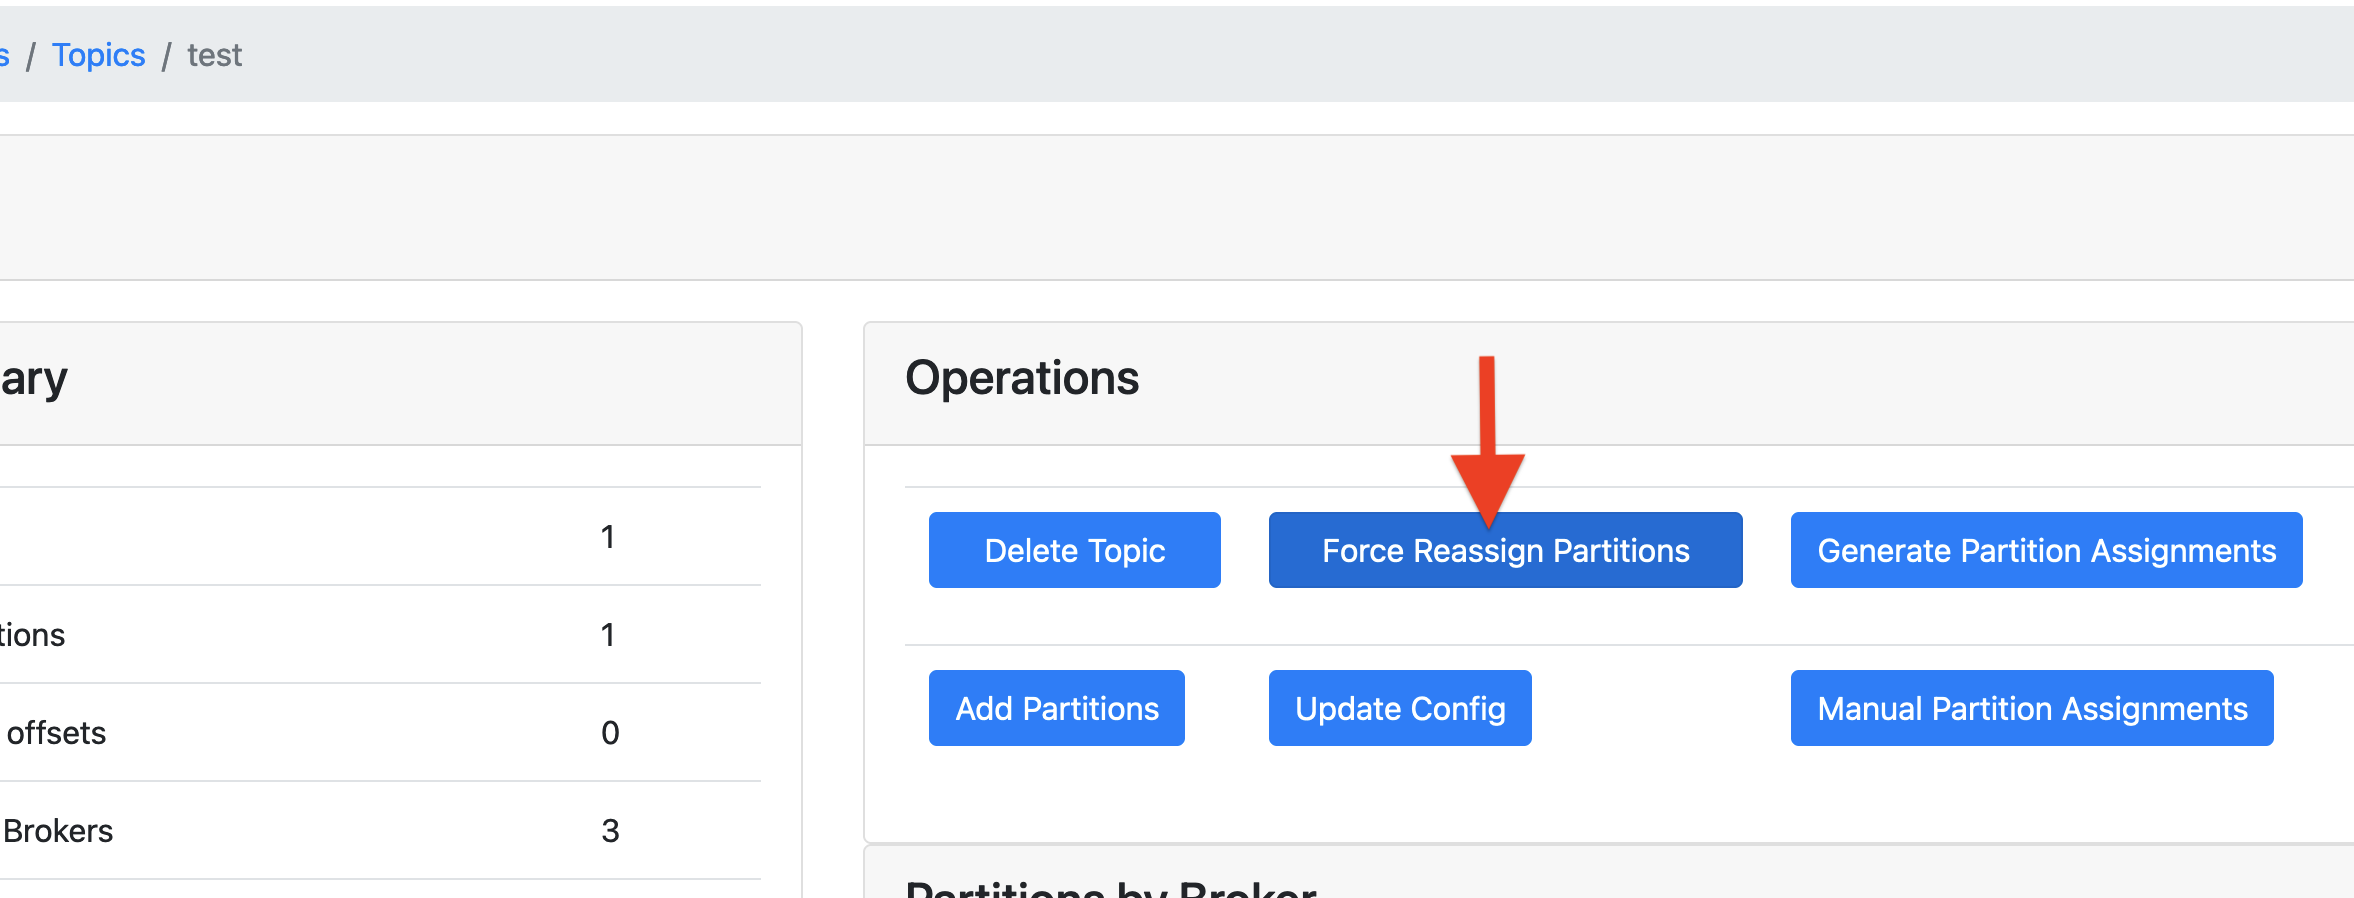The width and height of the screenshot is (2354, 898).
Task: Open Generate Partition Assignments
Action: [x=2047, y=550]
